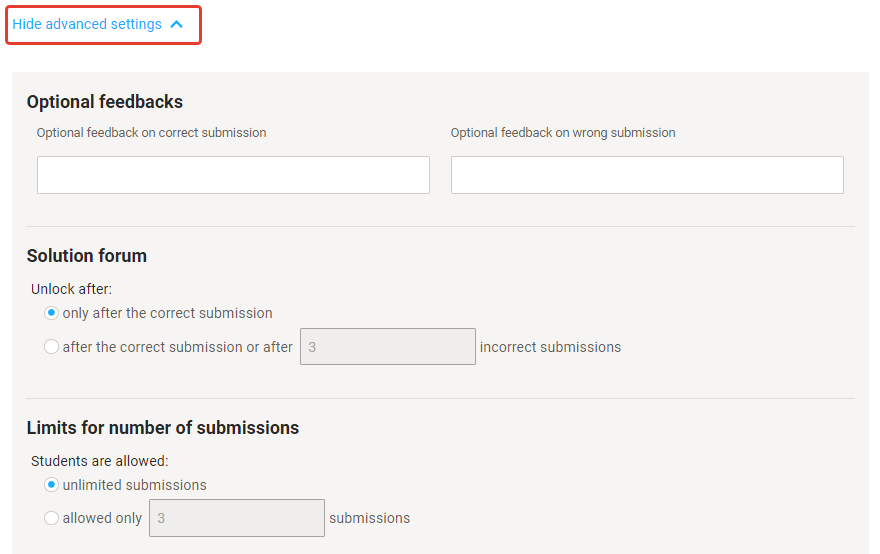Image resolution: width=880 pixels, height=554 pixels.
Task: Click the 'Unlock after:' label text
Action: click(x=71, y=289)
